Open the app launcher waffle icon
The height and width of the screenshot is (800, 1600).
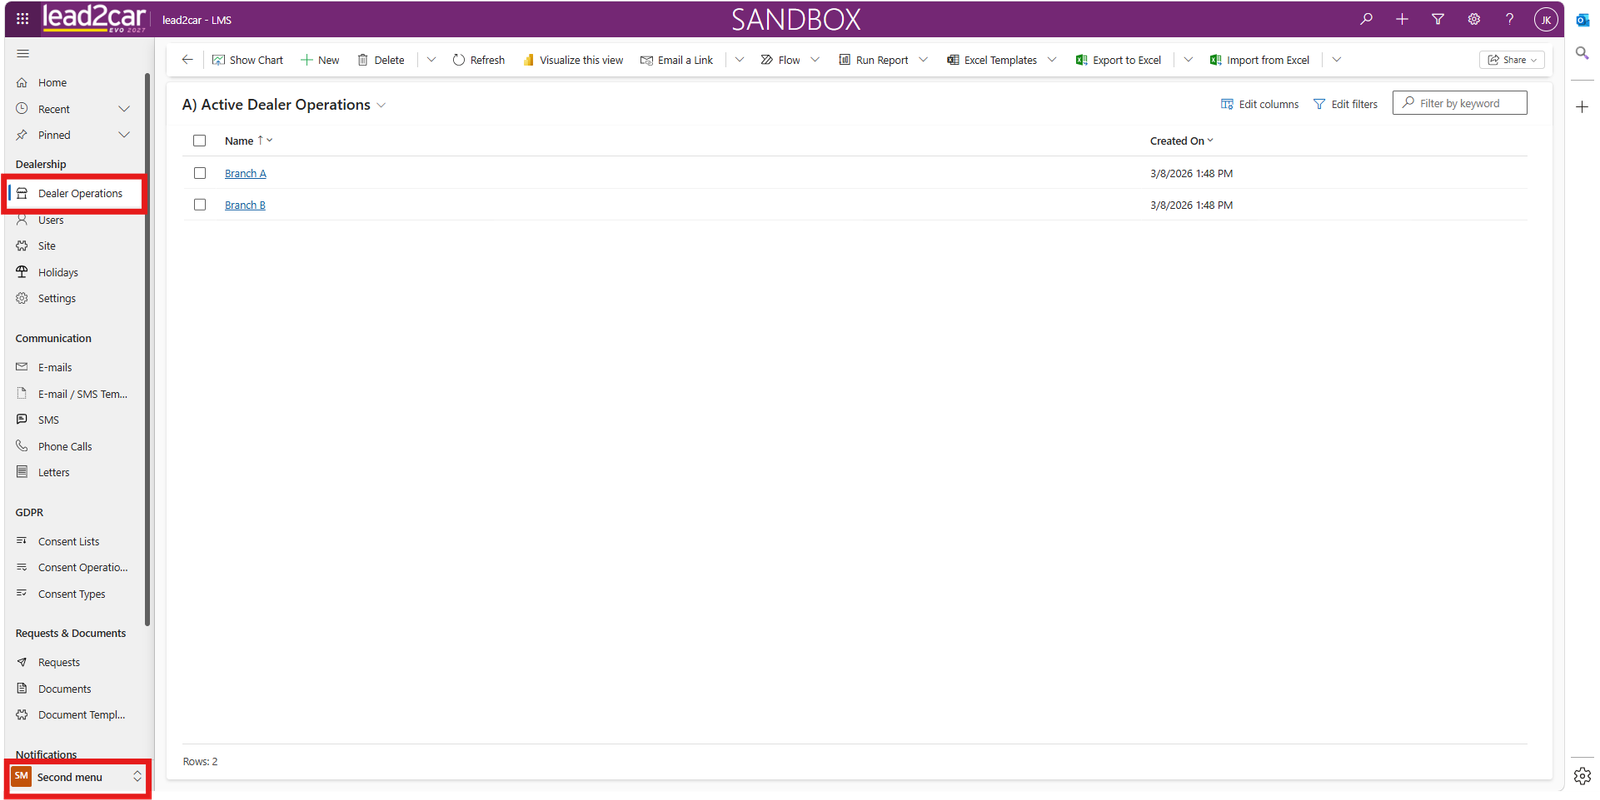point(22,19)
